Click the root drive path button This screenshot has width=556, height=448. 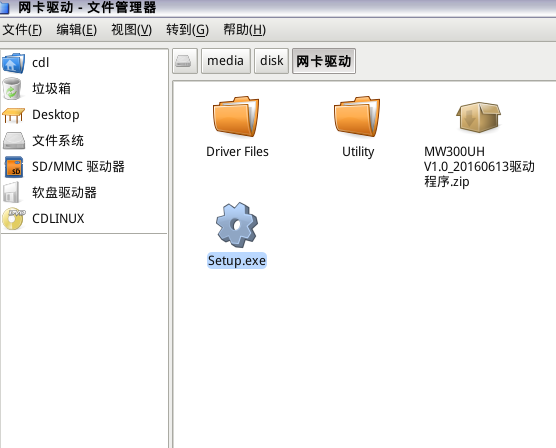click(x=185, y=61)
